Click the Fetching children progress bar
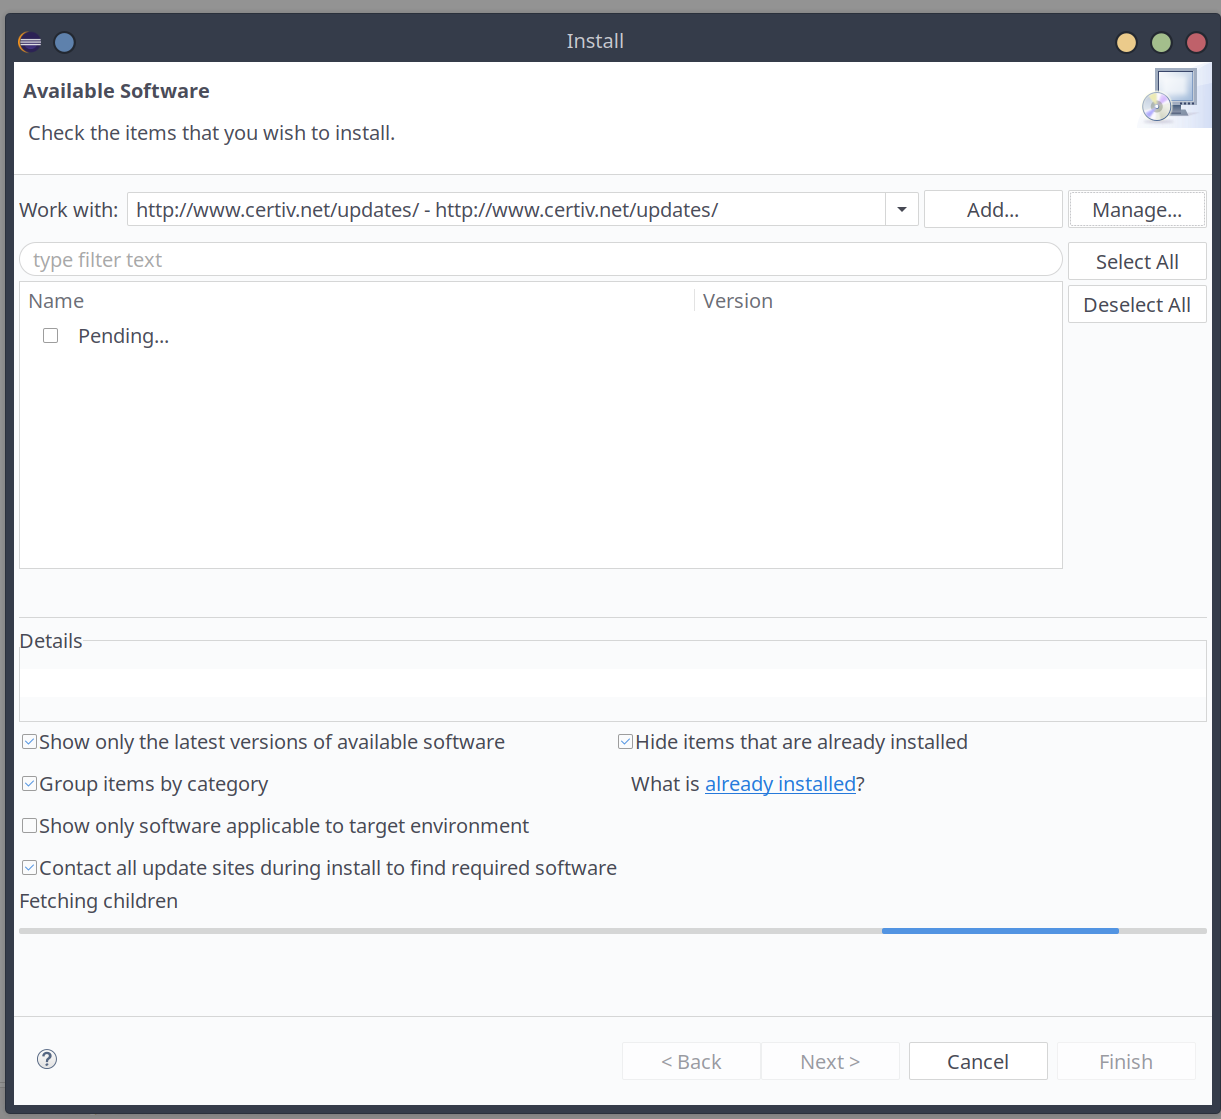The width and height of the screenshot is (1221, 1119). pyautogui.click(x=612, y=931)
